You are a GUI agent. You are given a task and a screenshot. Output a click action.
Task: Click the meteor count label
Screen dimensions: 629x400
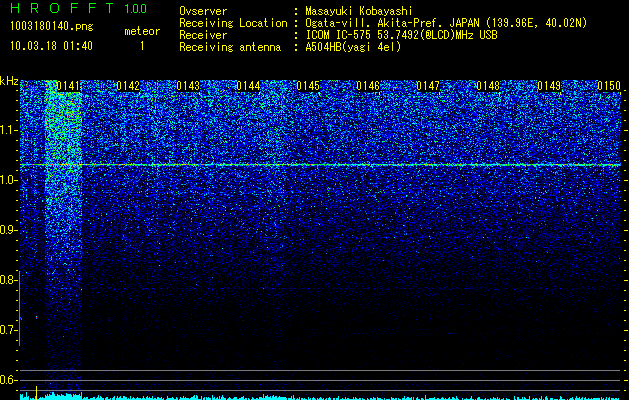pyautogui.click(x=142, y=31)
